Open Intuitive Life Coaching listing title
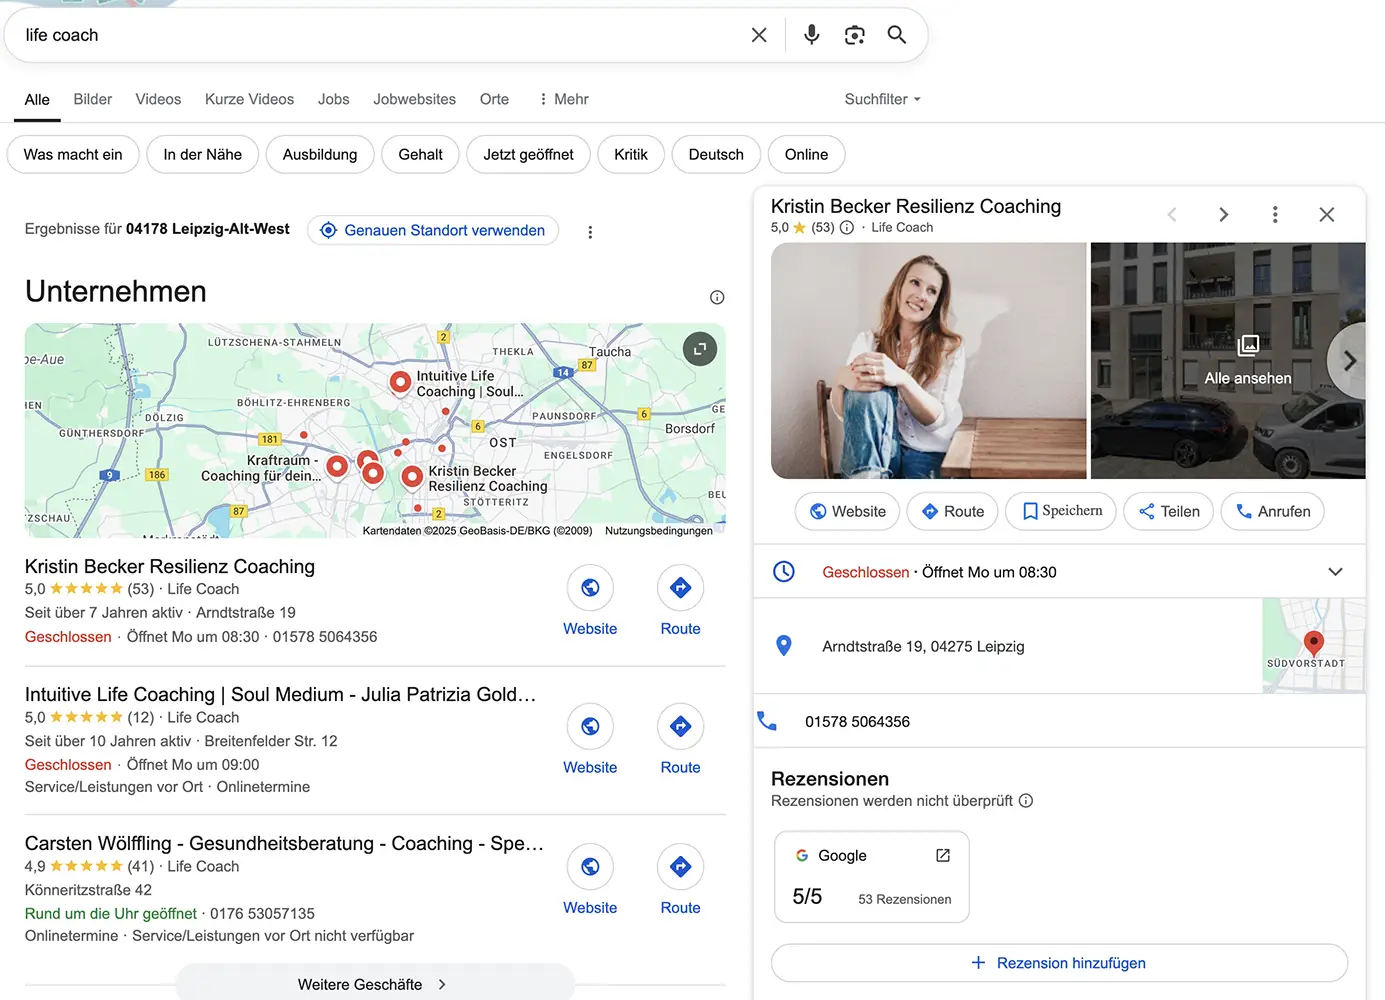This screenshot has height=1000, width=1385. click(x=281, y=695)
